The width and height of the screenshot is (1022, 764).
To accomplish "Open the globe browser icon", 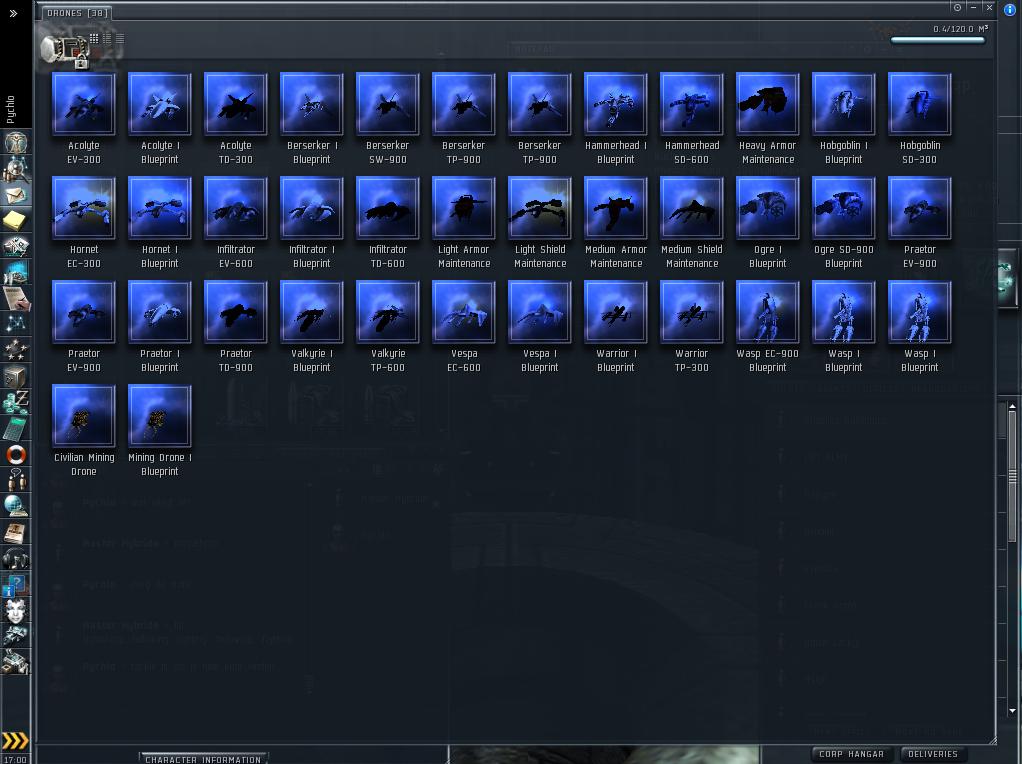I will point(16,506).
